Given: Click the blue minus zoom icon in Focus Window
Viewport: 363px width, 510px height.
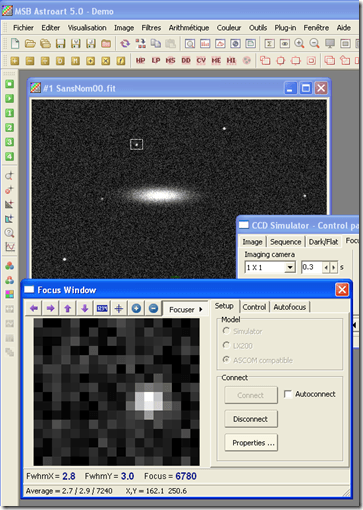Looking at the screenshot, I should pos(153,308).
